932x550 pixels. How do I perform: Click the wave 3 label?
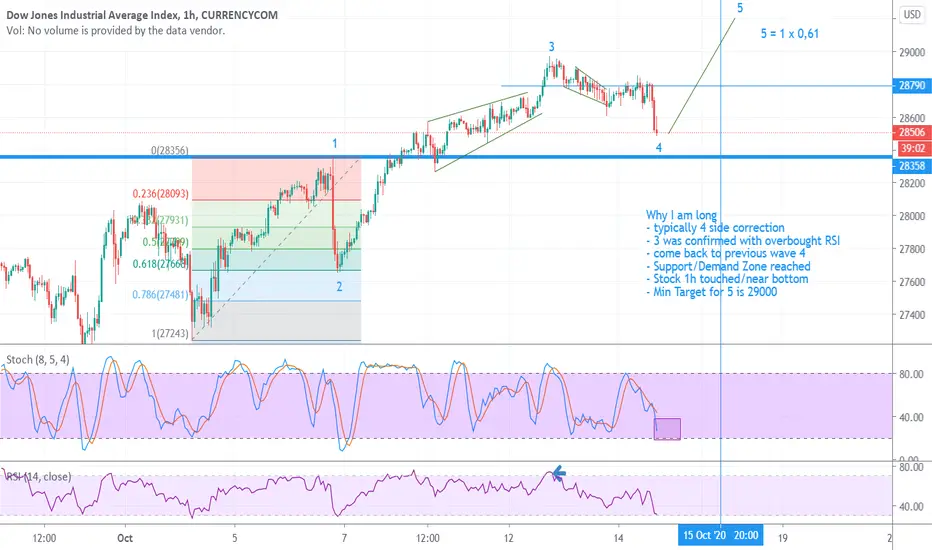[x=552, y=46]
